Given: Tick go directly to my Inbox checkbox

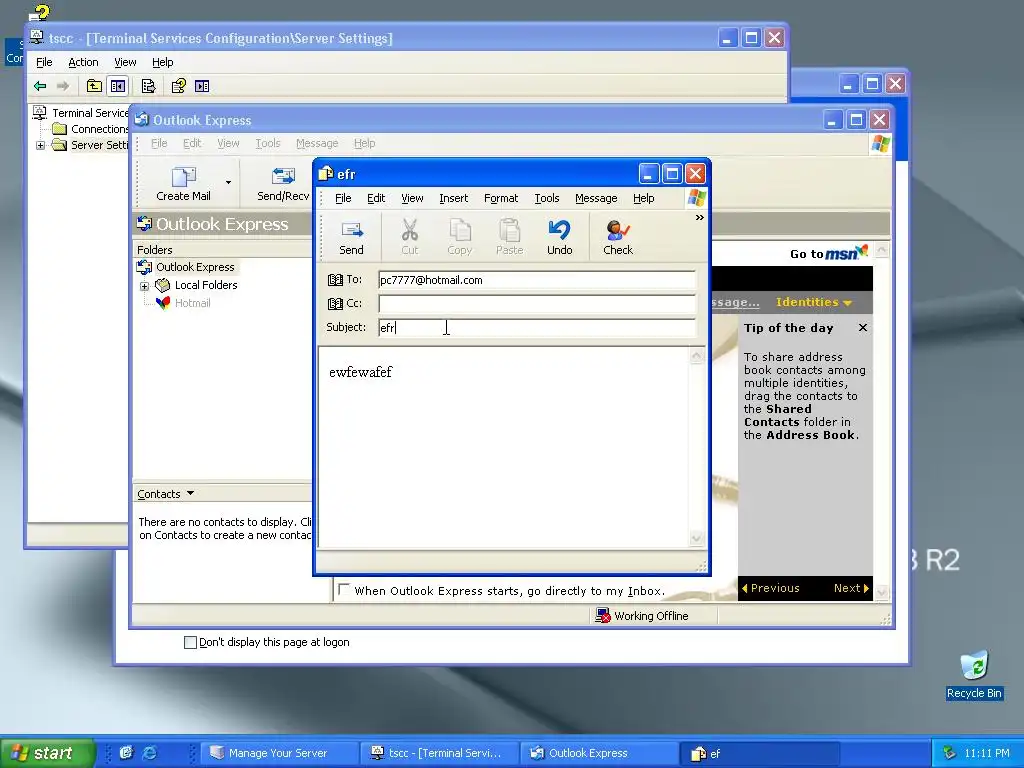Looking at the screenshot, I should 344,589.
